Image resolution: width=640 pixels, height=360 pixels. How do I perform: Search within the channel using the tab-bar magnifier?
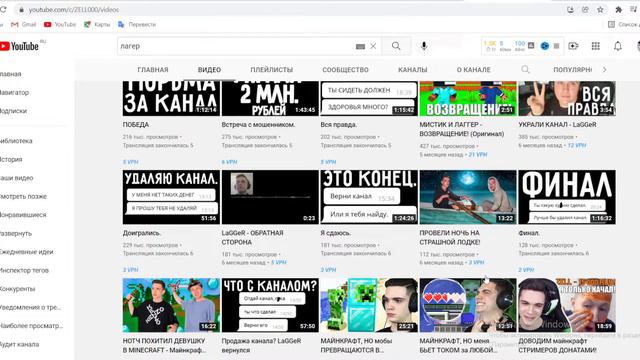[x=526, y=70]
